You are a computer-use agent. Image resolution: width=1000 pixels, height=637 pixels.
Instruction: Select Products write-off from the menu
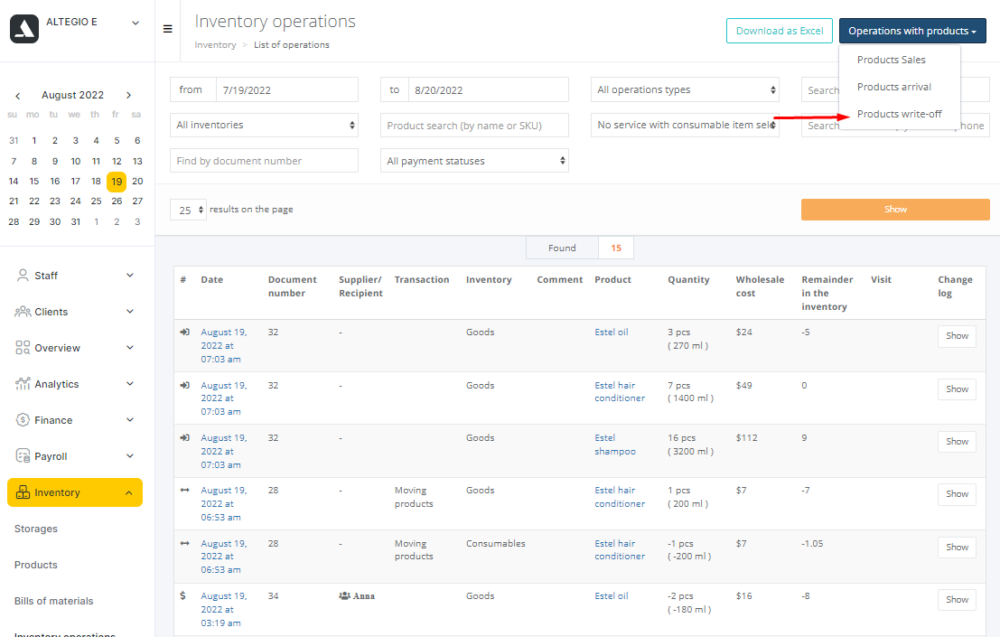click(x=899, y=114)
